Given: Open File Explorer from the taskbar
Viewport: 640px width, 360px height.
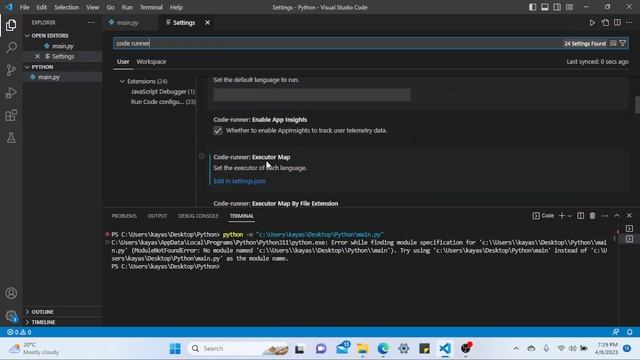Looking at the screenshot, I should [x=362, y=349].
